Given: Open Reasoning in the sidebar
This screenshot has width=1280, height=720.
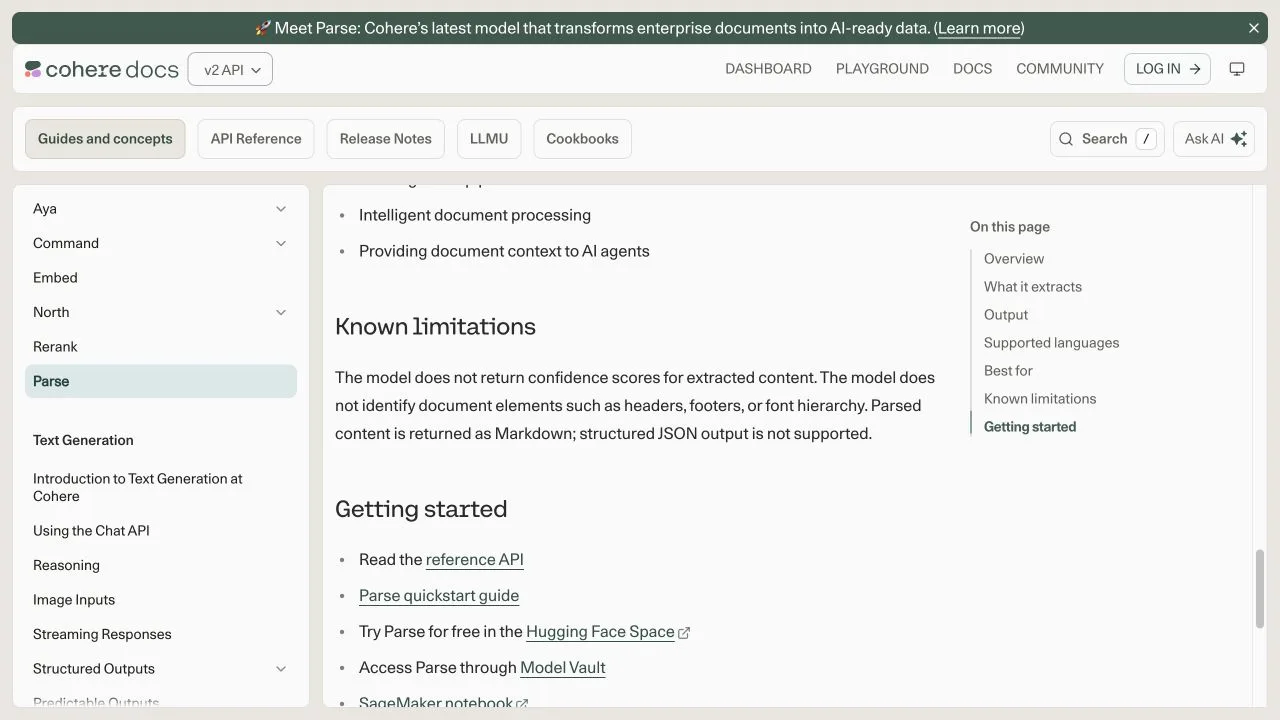Looking at the screenshot, I should click(161, 565).
